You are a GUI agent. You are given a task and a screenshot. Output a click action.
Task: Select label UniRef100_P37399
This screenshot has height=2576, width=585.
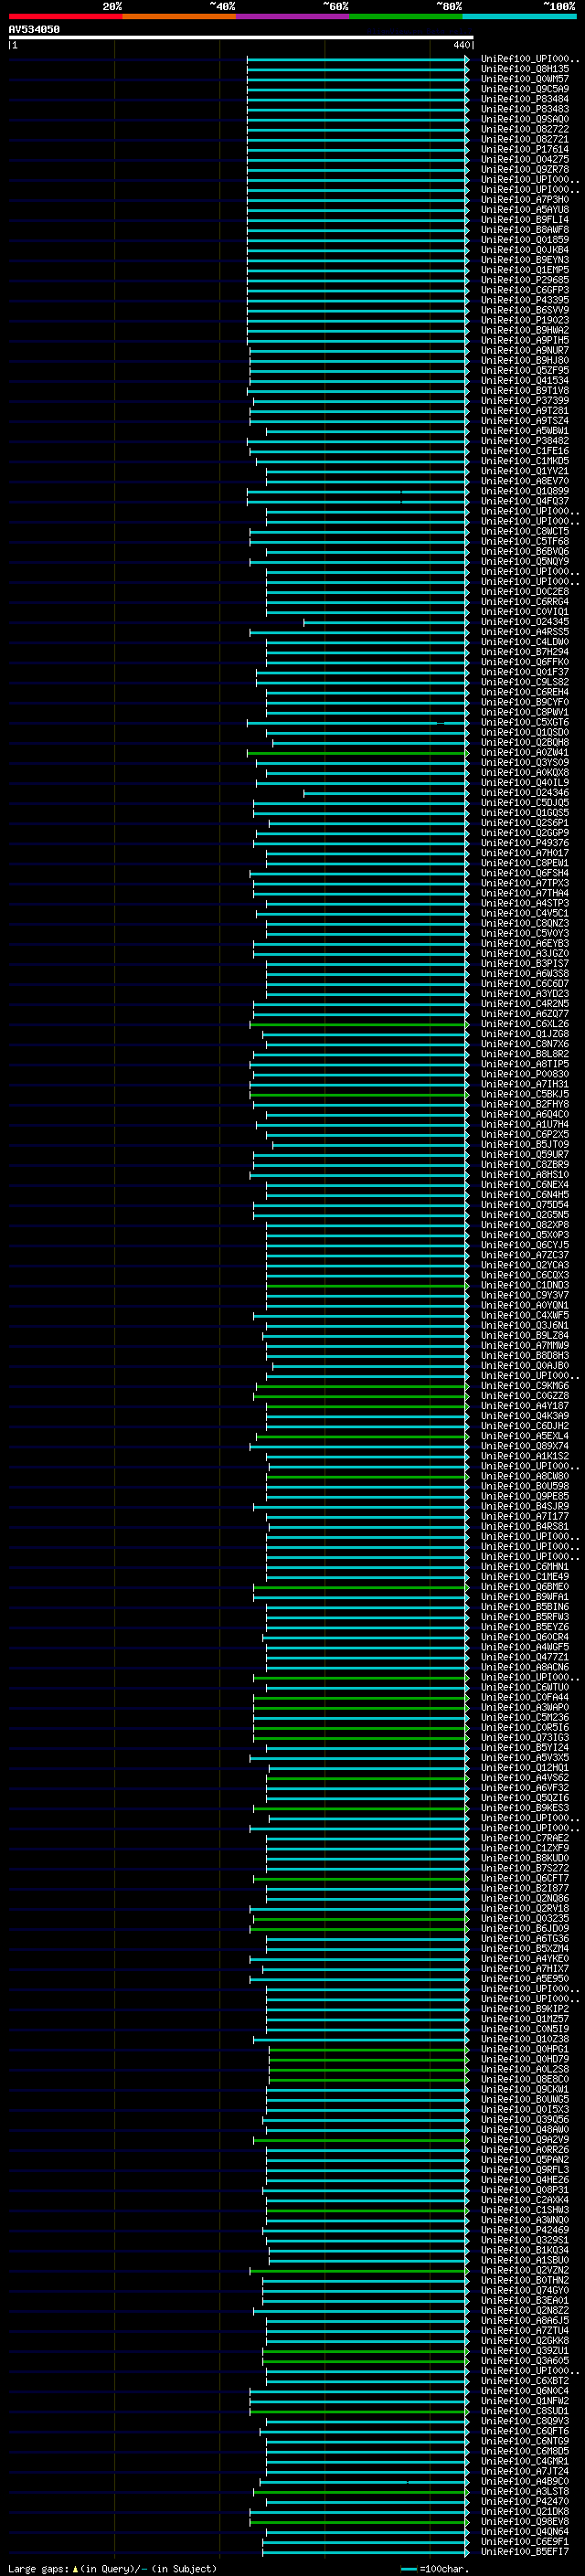pyautogui.click(x=524, y=400)
